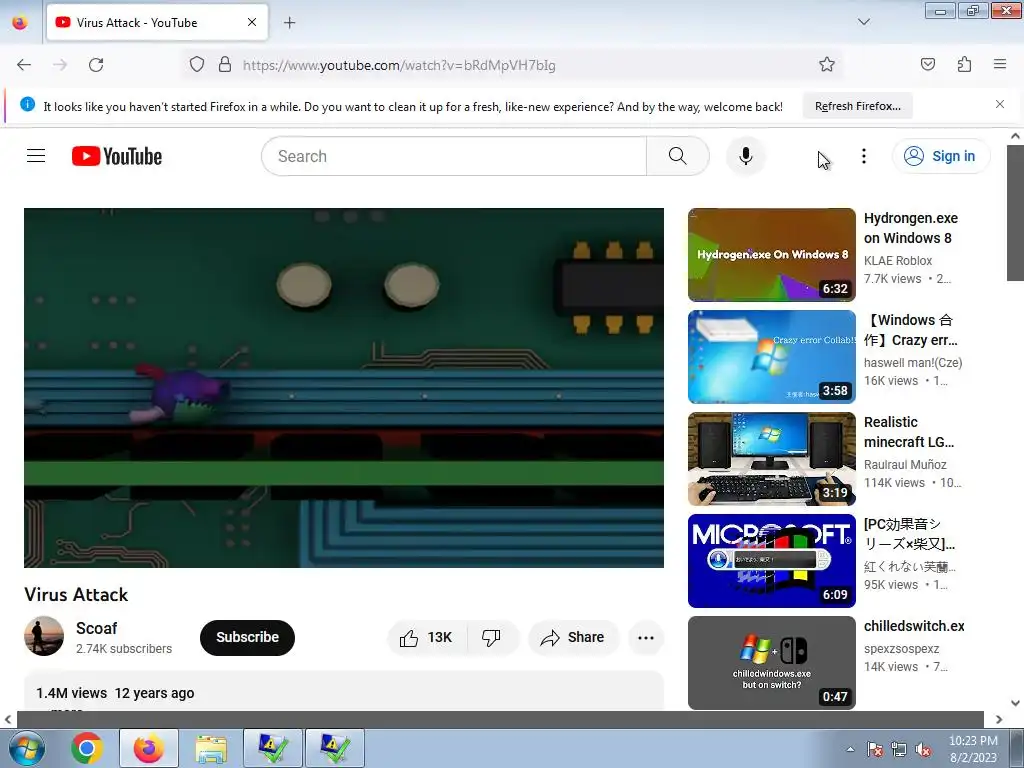The height and width of the screenshot is (768, 1024).
Task: Expand the list all tabs chevron
Action: (x=863, y=22)
